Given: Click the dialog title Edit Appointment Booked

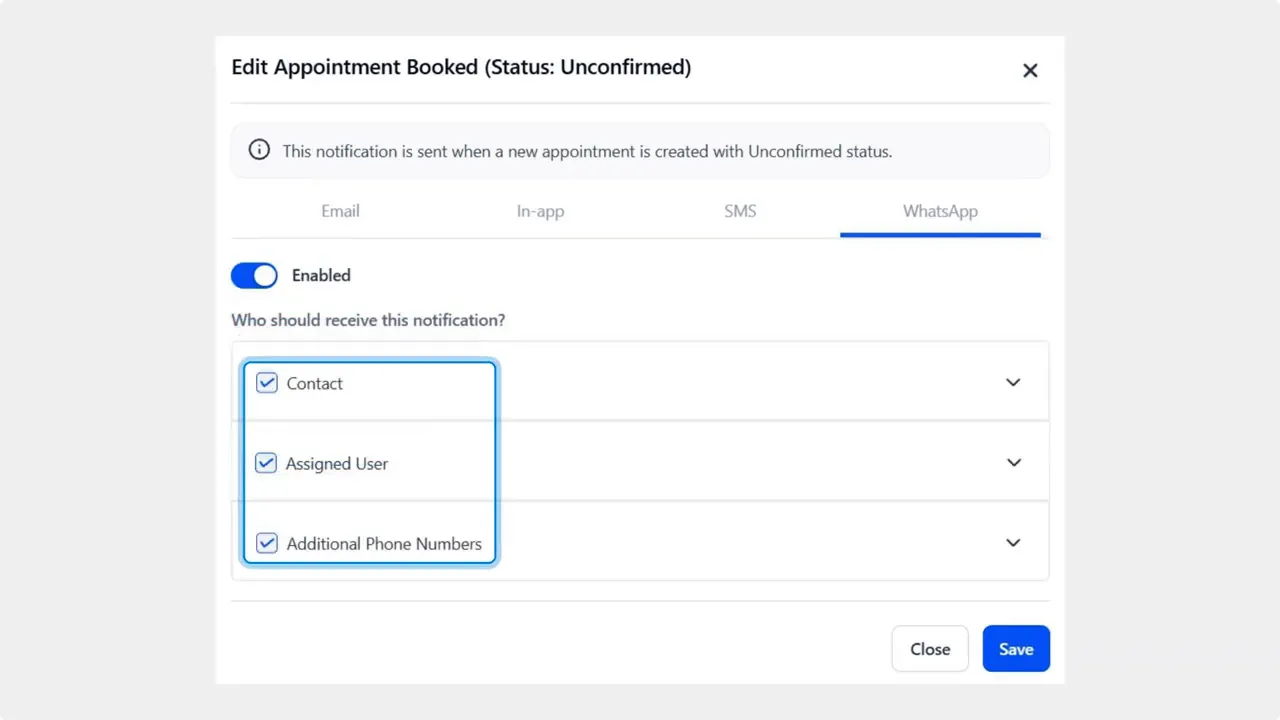Looking at the screenshot, I should click(x=461, y=67).
